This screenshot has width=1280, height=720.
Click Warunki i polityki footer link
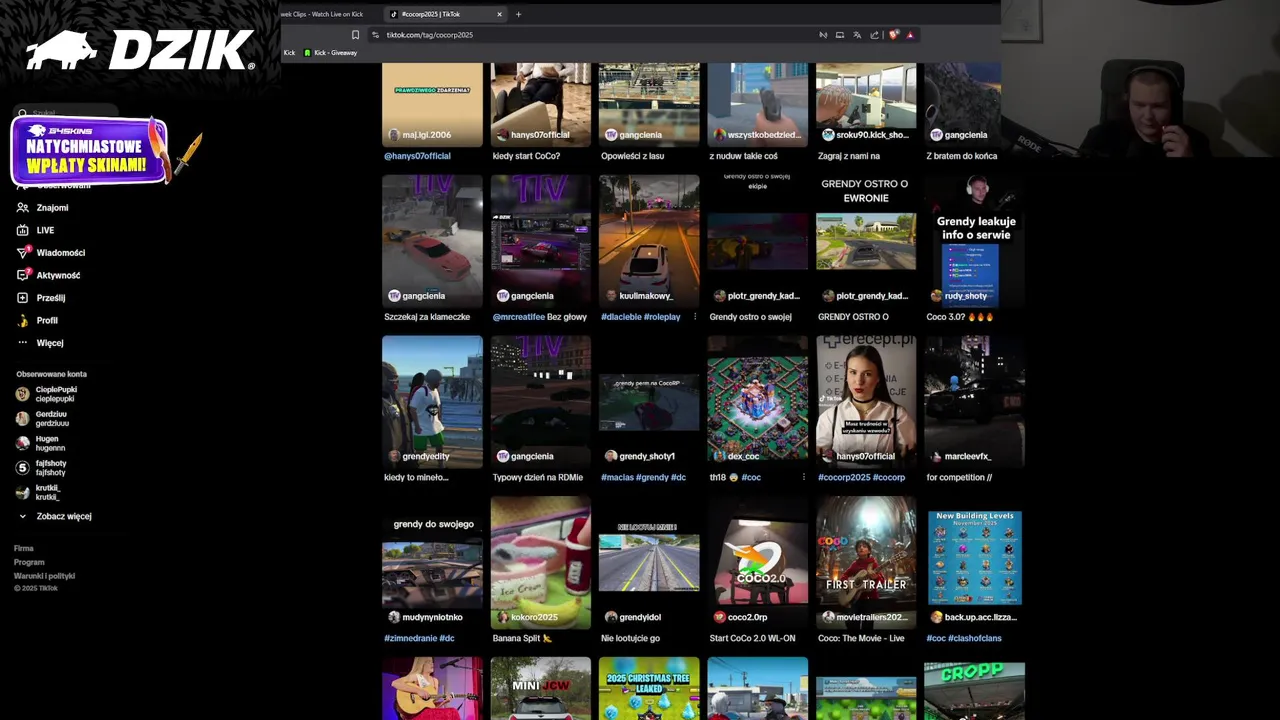pos(44,576)
